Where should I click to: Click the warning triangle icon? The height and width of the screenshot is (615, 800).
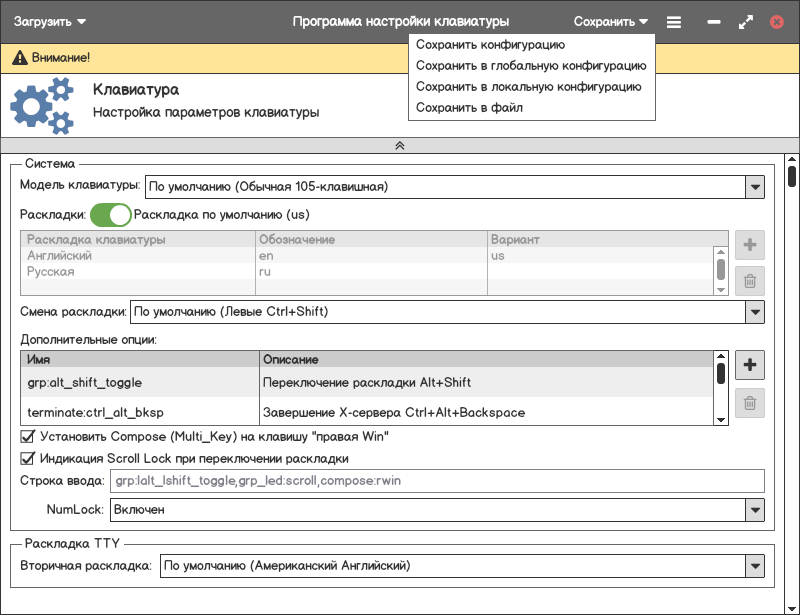coord(19,58)
